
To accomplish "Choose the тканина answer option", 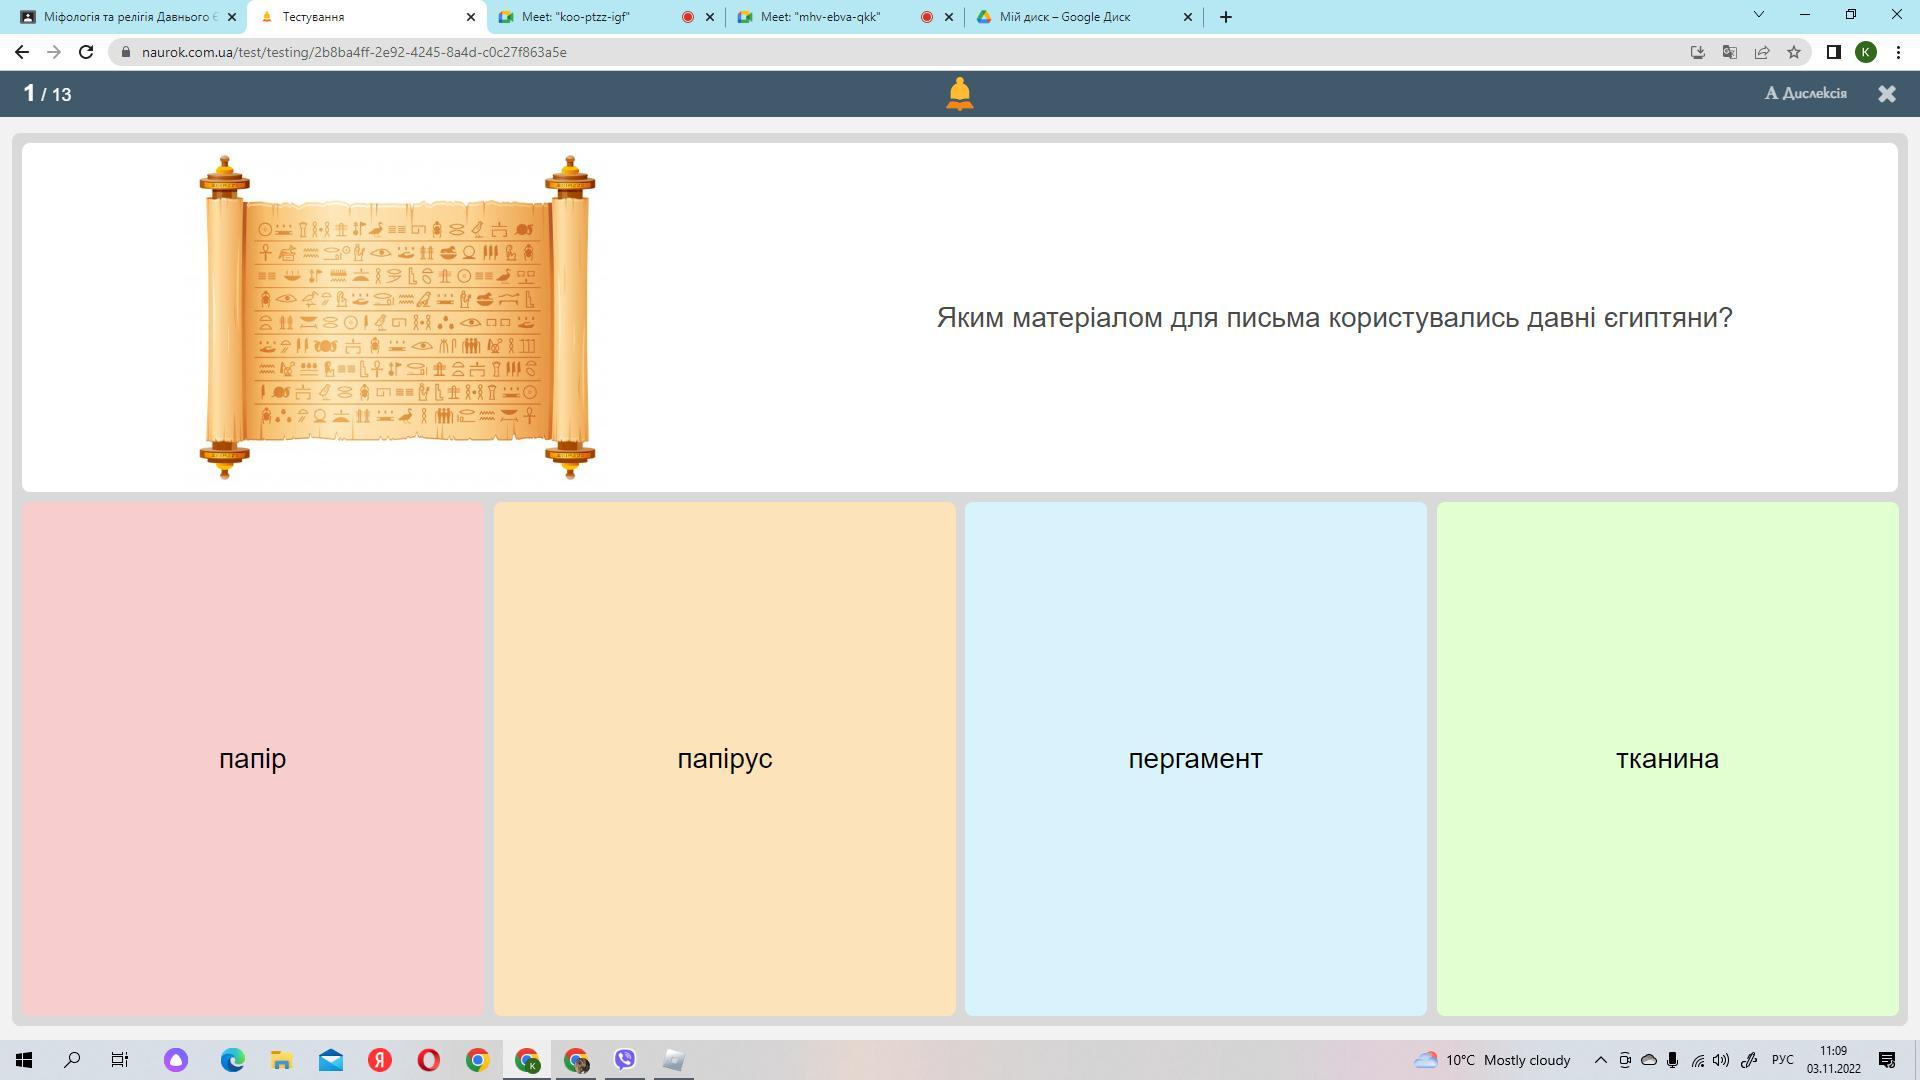I will click(x=1667, y=759).
